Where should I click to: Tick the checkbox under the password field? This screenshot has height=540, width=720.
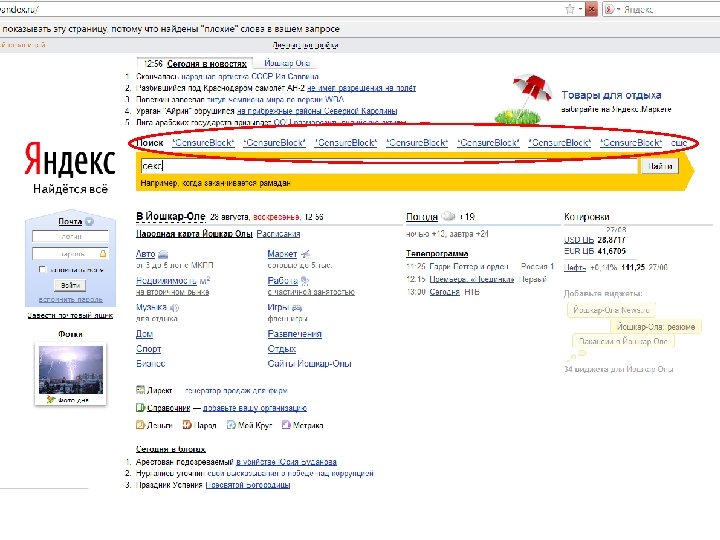(42, 270)
